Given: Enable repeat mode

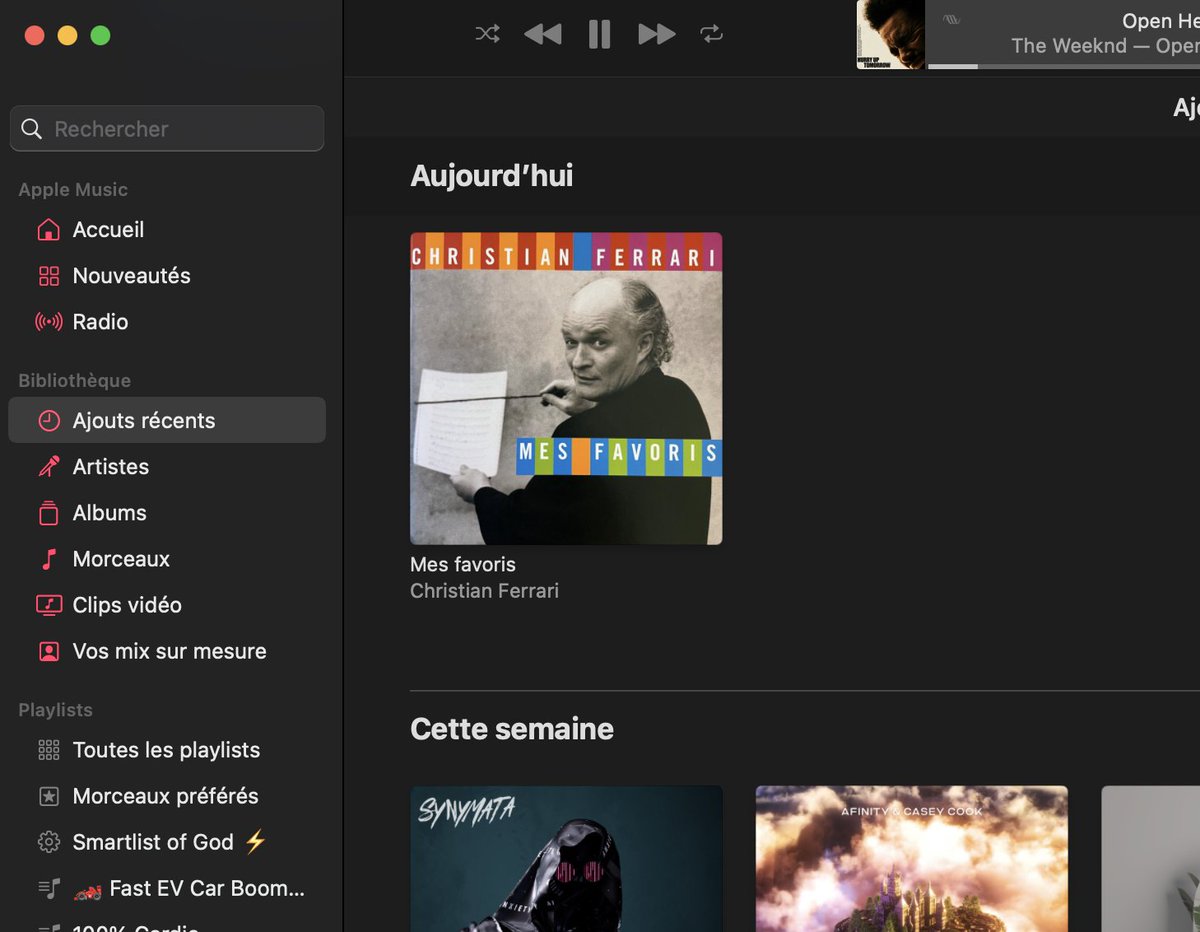Looking at the screenshot, I should click(x=711, y=33).
